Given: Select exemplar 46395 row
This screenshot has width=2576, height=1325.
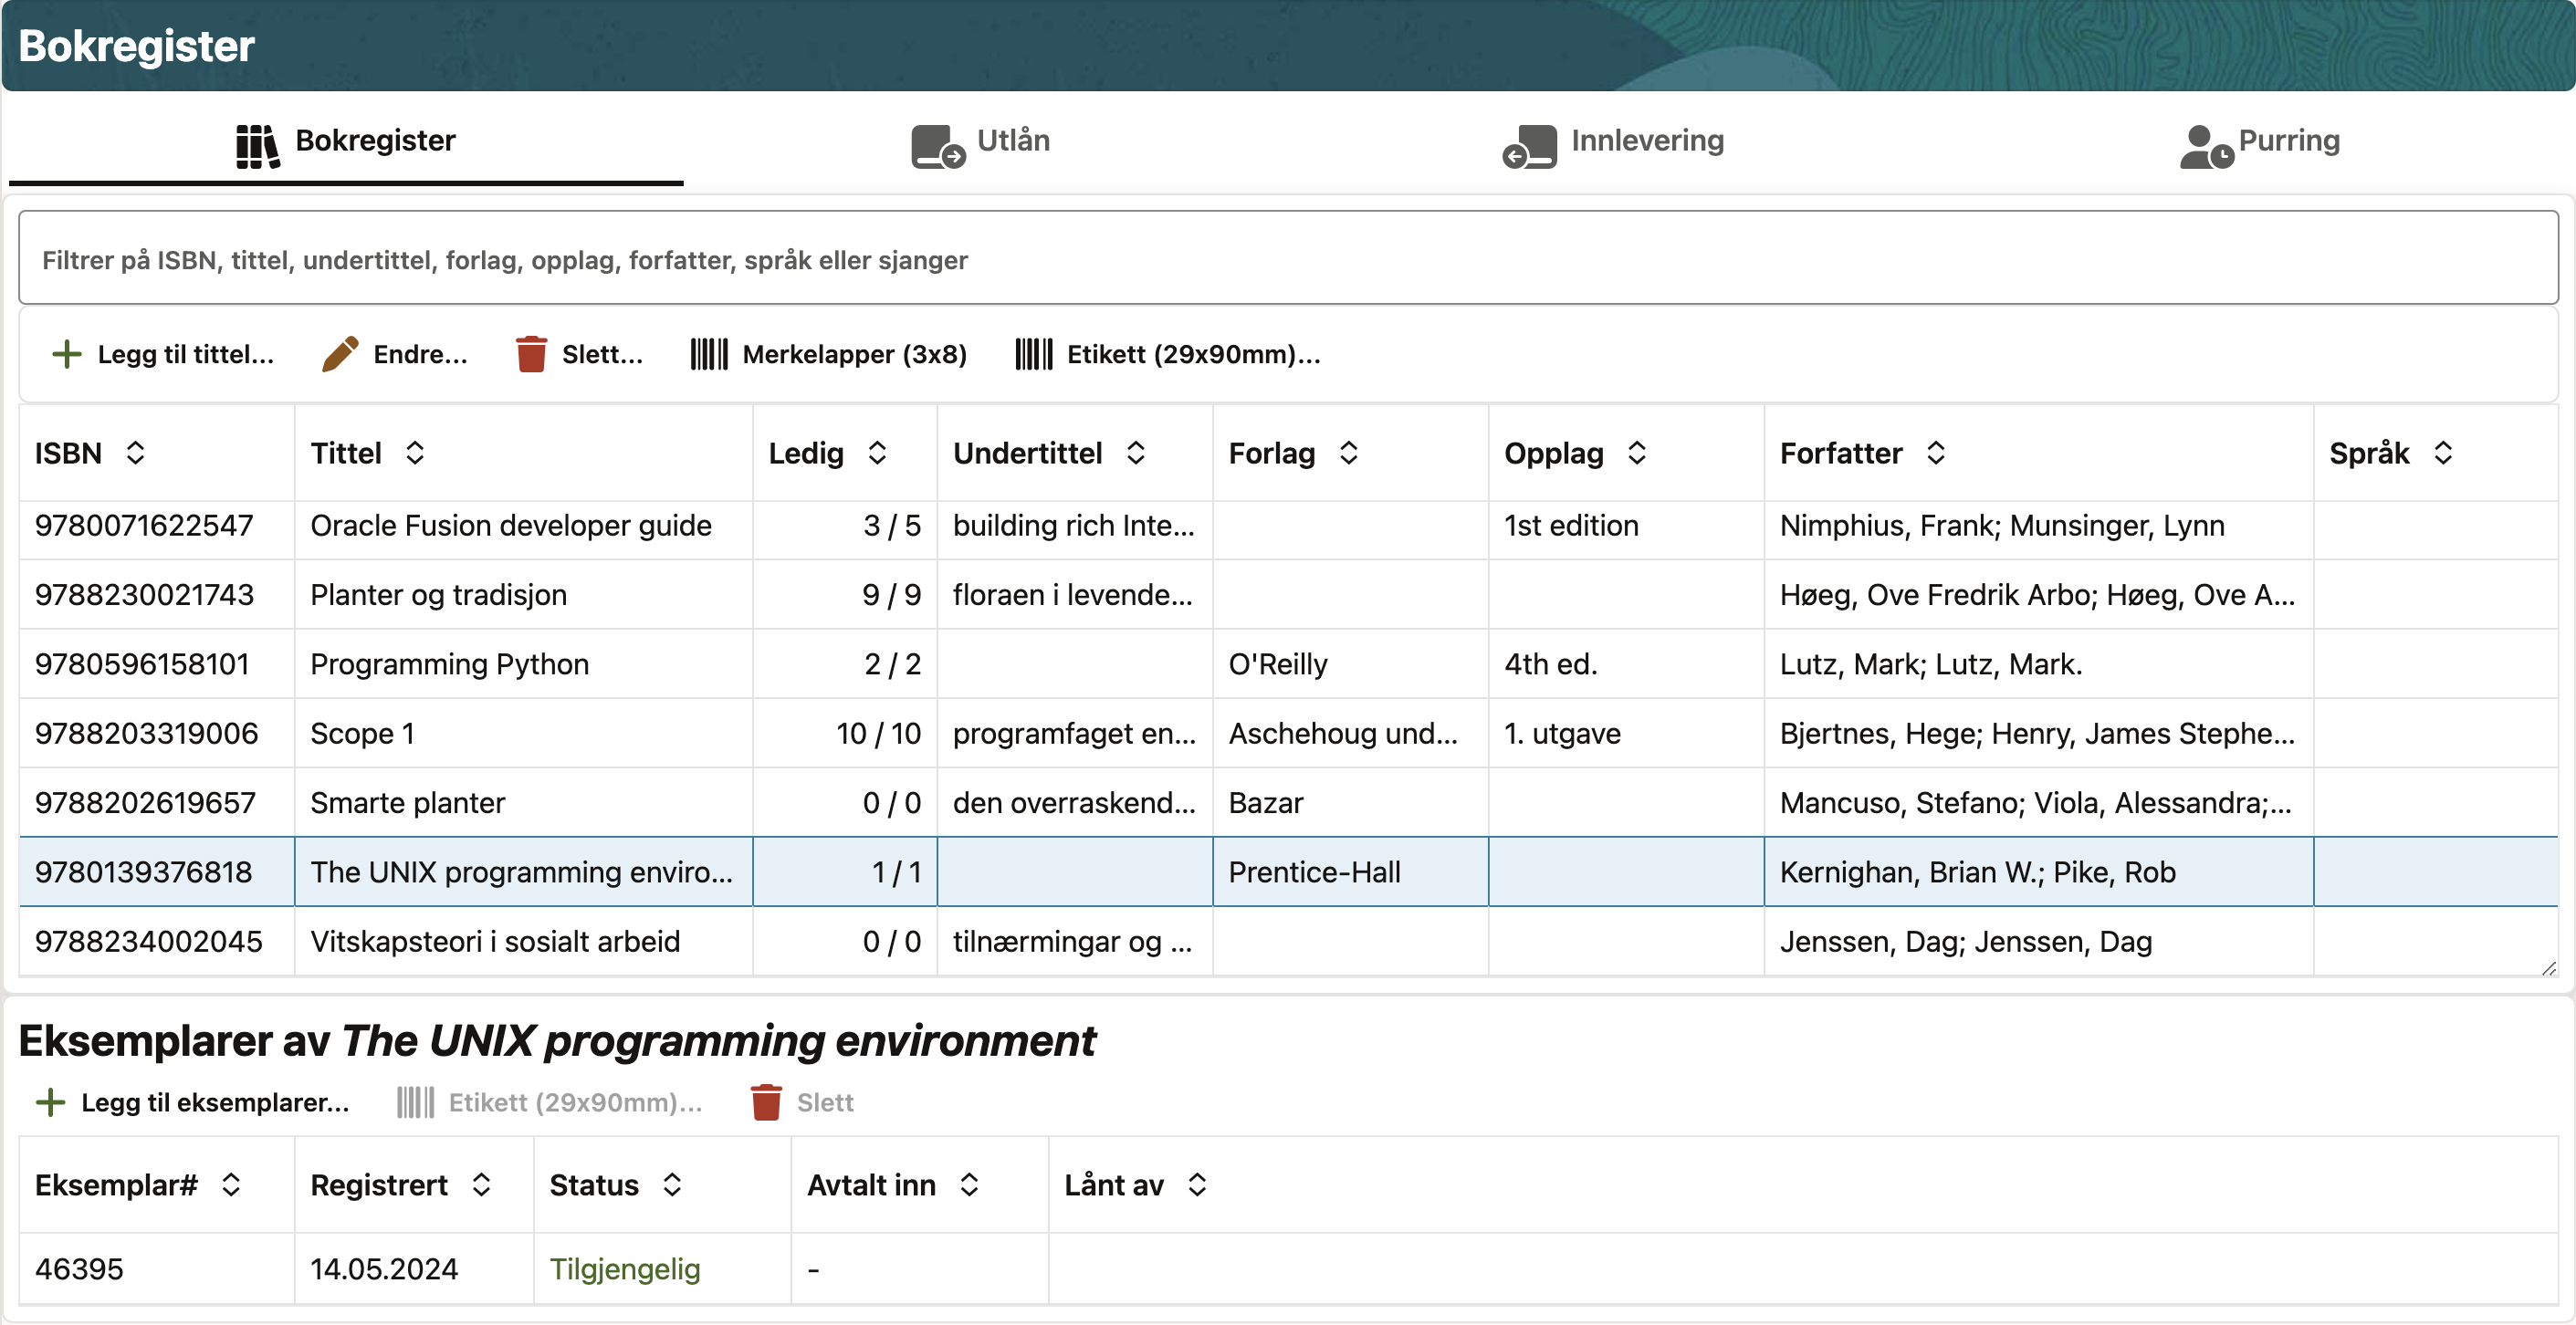Looking at the screenshot, I should point(79,1268).
